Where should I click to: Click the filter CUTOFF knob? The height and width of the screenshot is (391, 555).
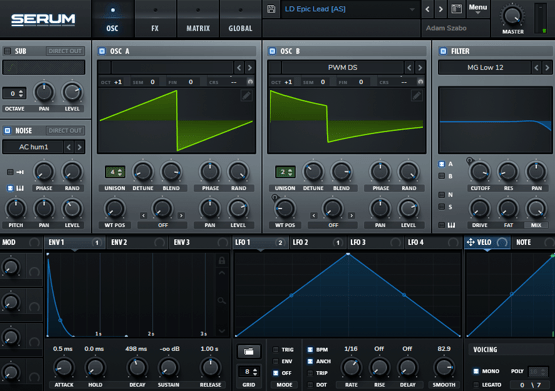tap(480, 172)
